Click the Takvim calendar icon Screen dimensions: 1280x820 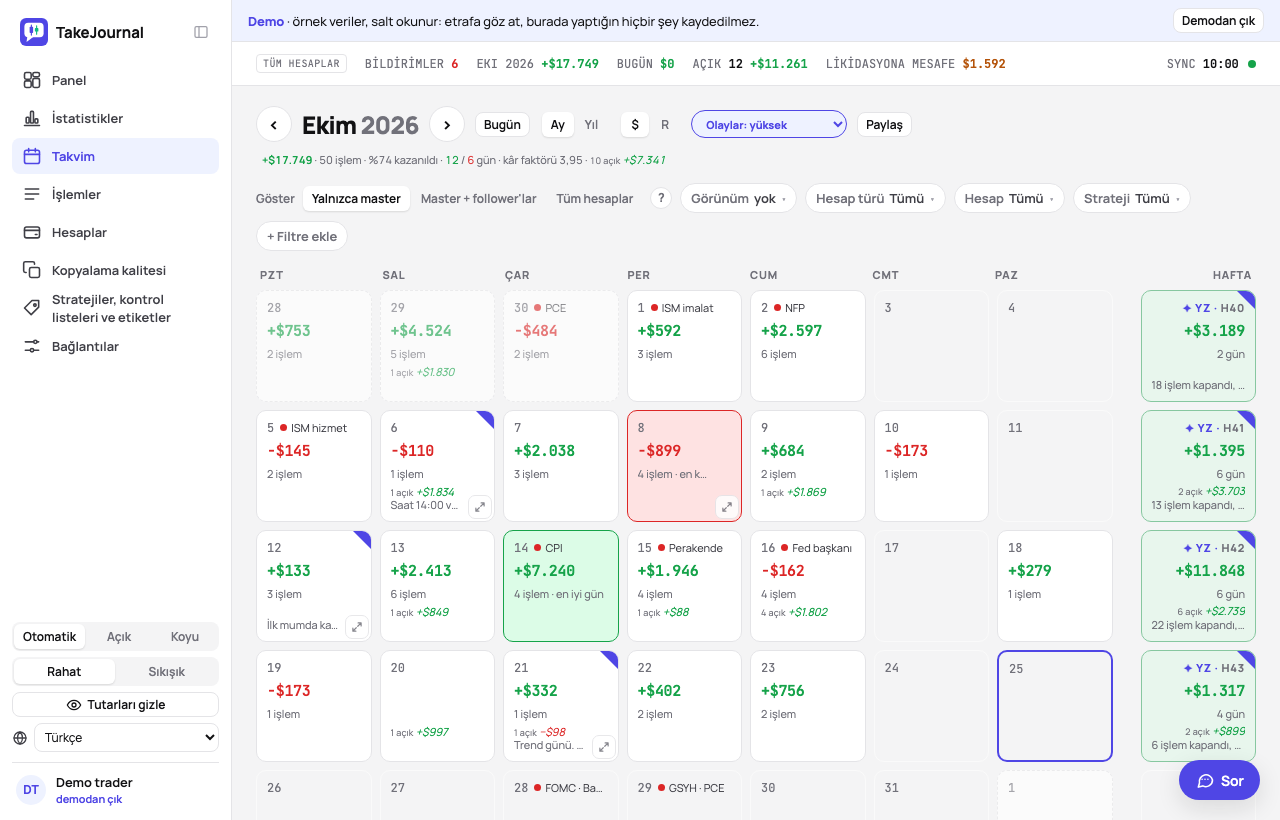click(x=32, y=156)
